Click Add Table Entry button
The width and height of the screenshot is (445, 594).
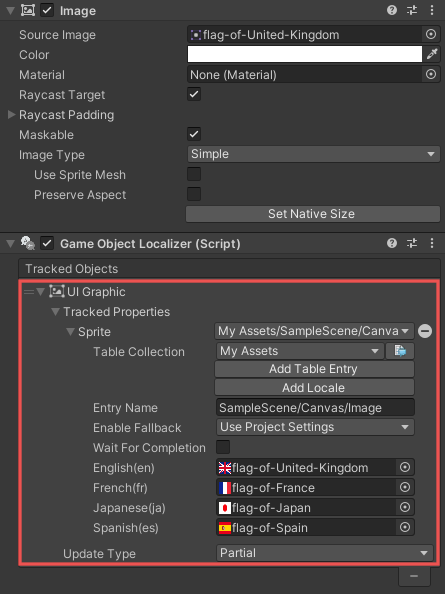tap(314, 369)
